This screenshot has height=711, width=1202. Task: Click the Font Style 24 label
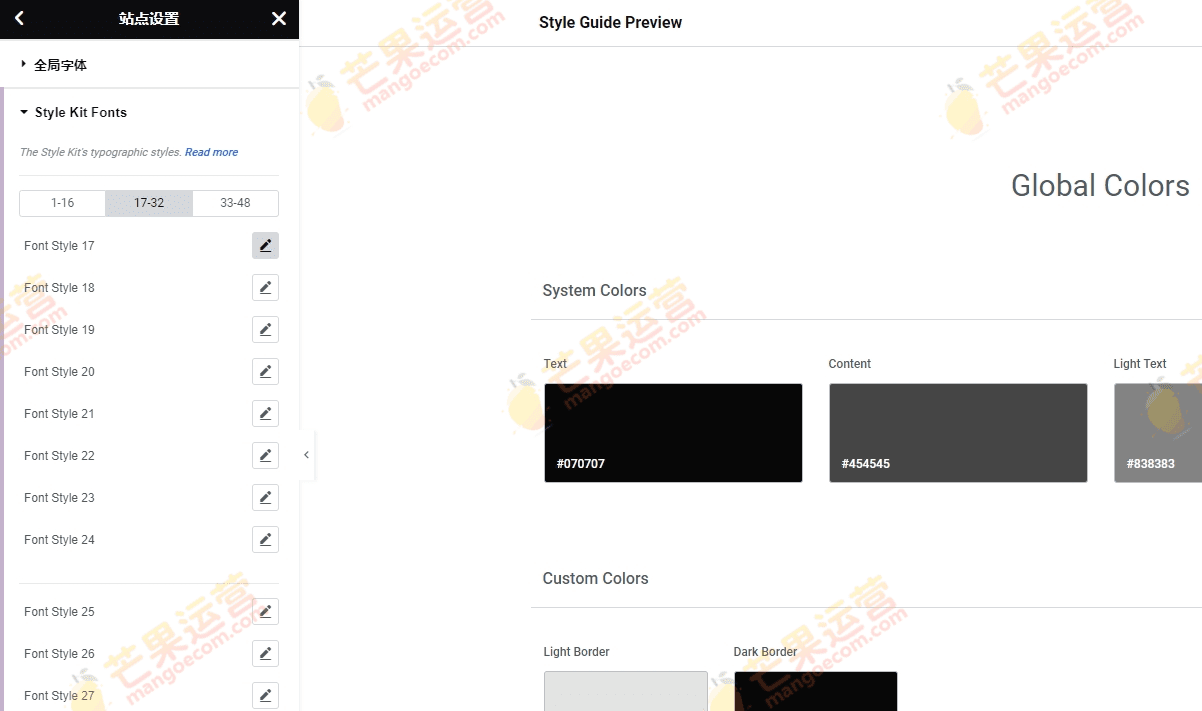59,540
